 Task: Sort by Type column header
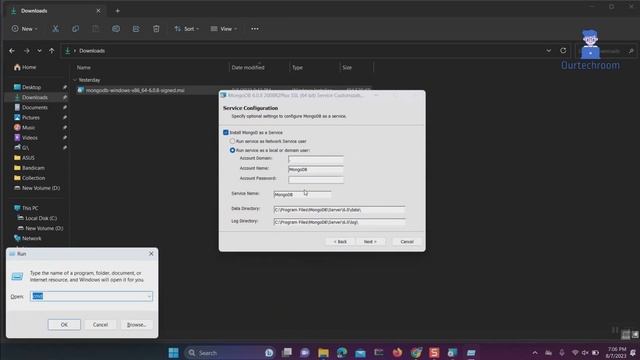[297, 67]
